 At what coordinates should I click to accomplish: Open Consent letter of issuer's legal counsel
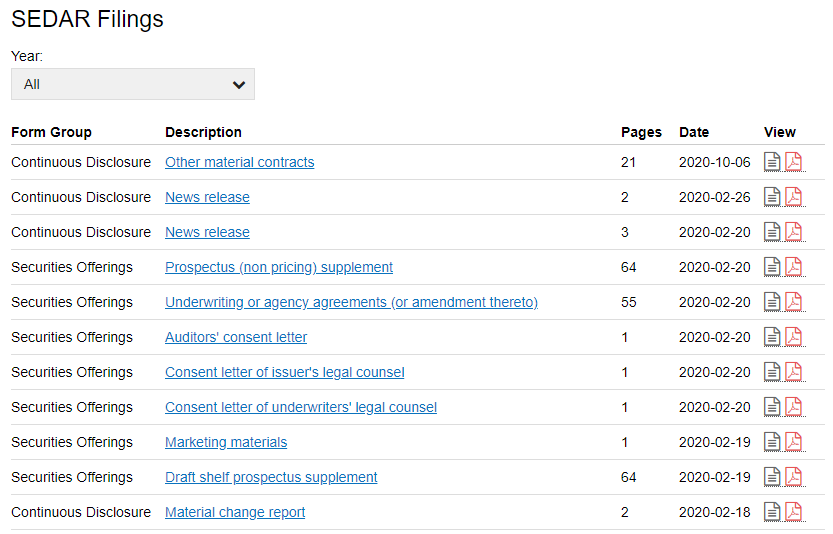point(284,372)
